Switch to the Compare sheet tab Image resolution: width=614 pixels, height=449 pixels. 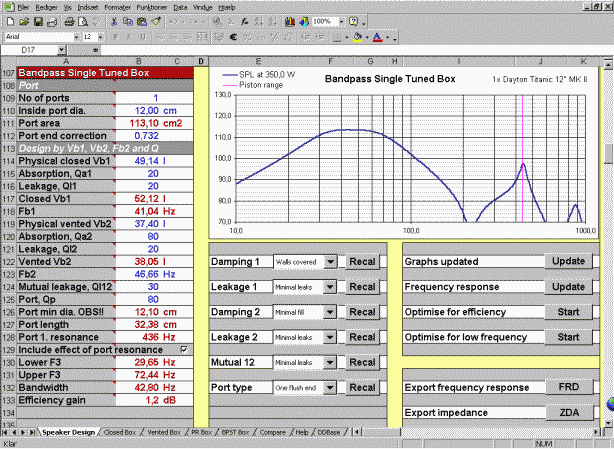coord(273,432)
